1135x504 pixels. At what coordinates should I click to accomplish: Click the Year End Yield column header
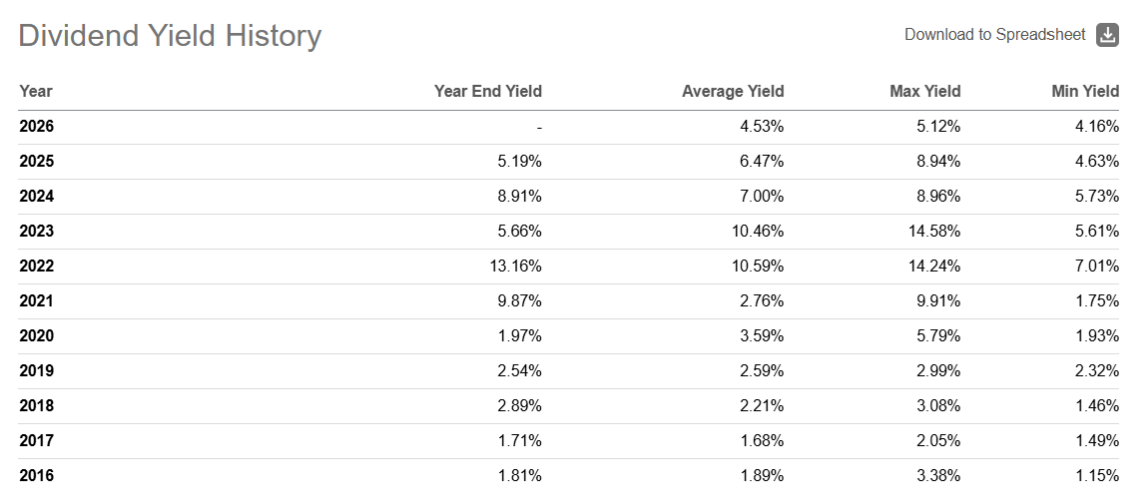click(x=488, y=91)
